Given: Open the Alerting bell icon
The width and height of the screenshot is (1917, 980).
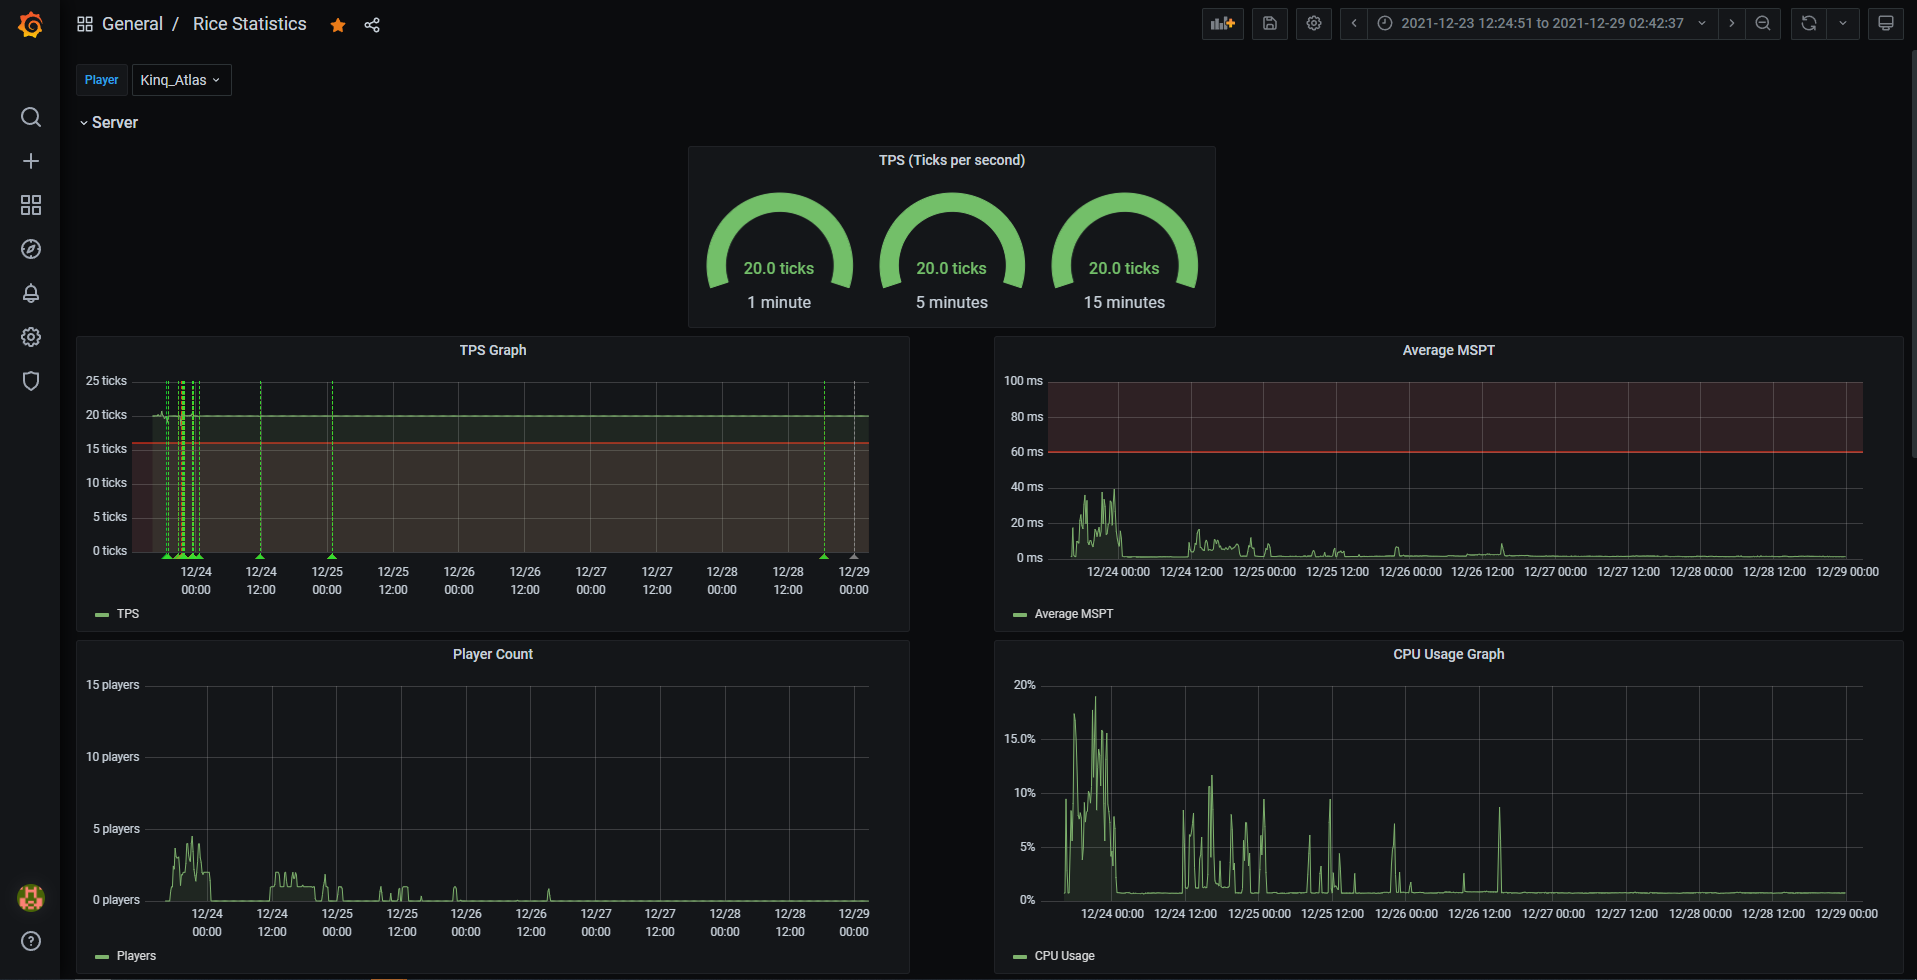Looking at the screenshot, I should pyautogui.click(x=31, y=293).
